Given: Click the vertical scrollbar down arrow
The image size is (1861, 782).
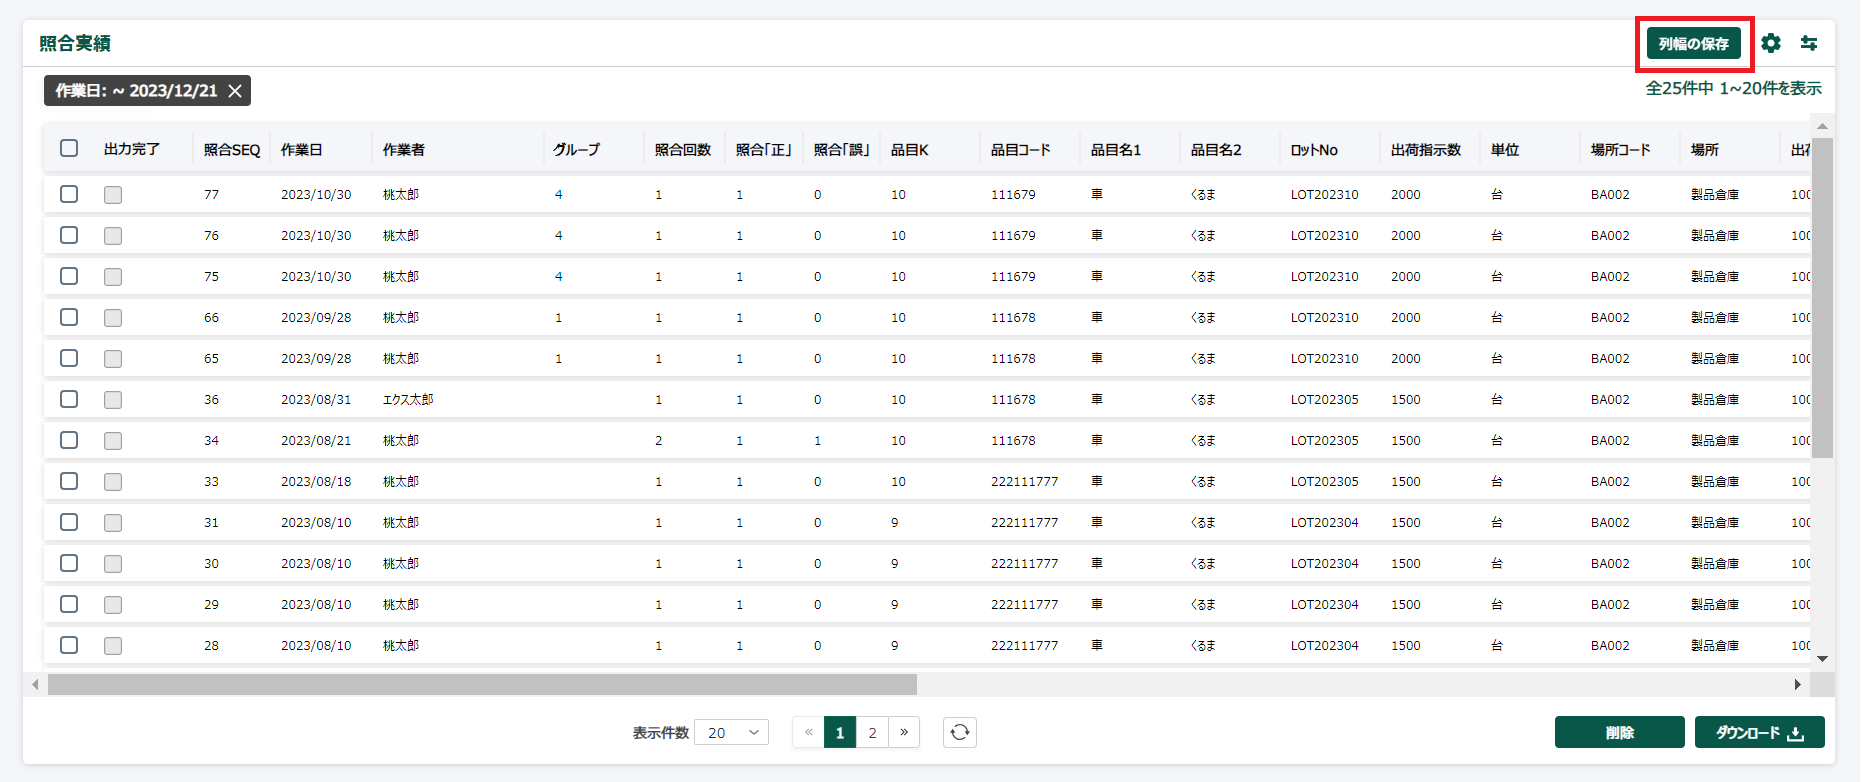Looking at the screenshot, I should coord(1822,658).
